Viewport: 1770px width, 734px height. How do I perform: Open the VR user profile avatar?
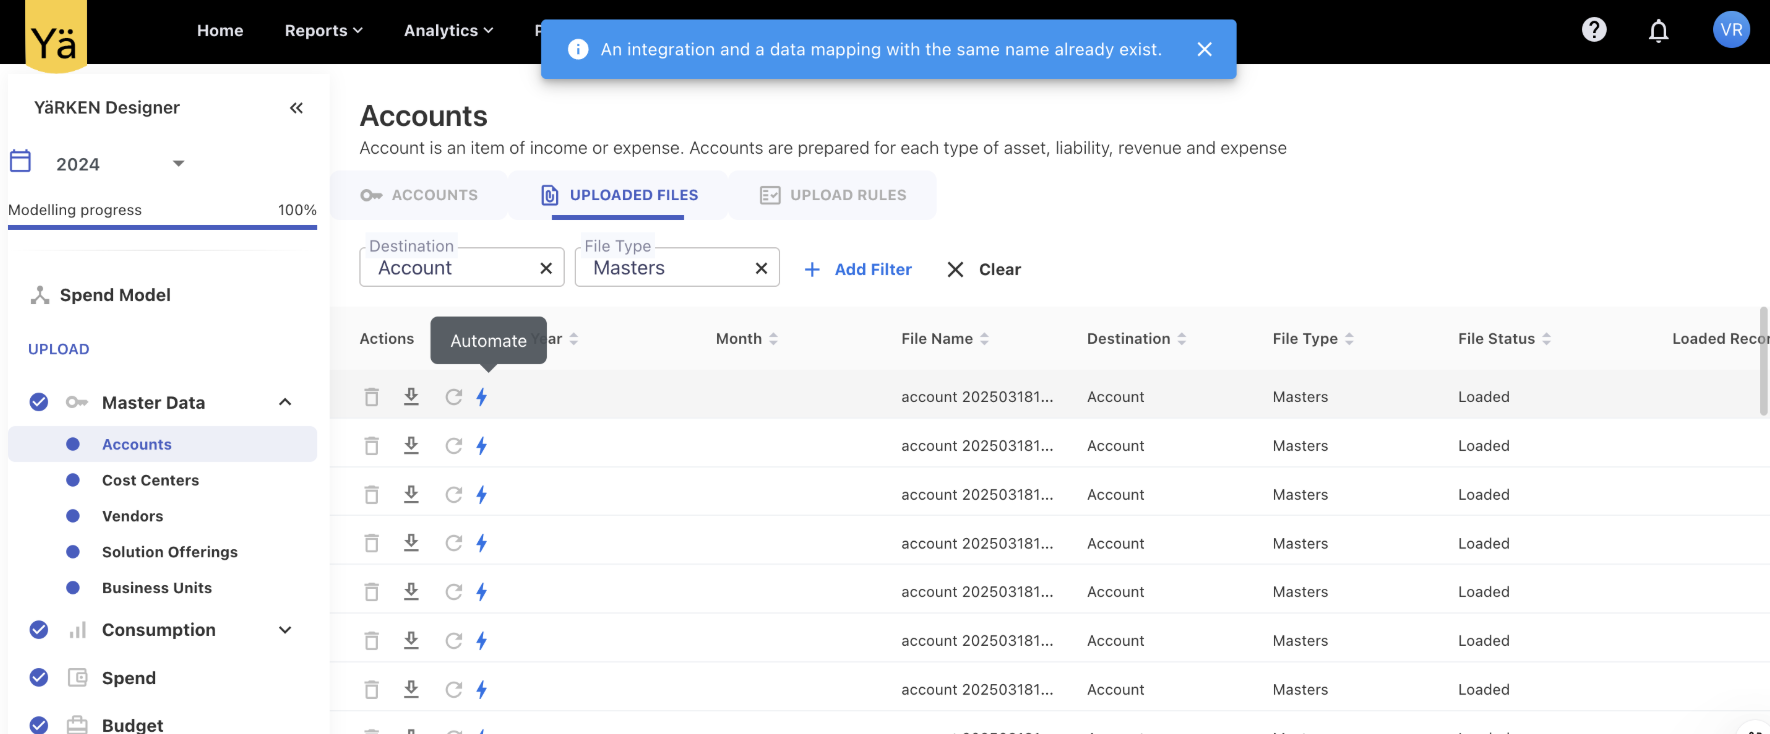1731,30
